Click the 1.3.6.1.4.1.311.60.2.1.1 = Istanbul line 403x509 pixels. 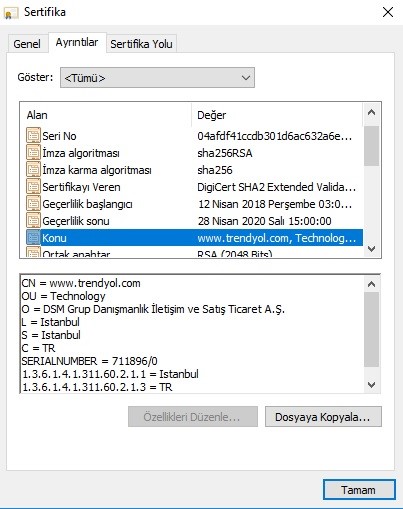pyautogui.click(x=110, y=374)
